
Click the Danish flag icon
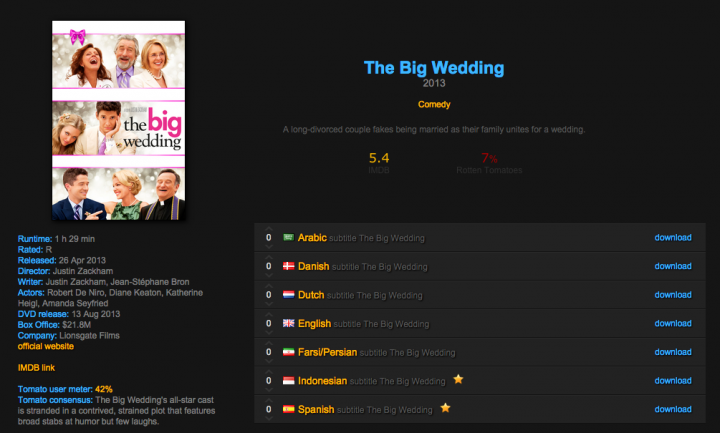pos(288,266)
